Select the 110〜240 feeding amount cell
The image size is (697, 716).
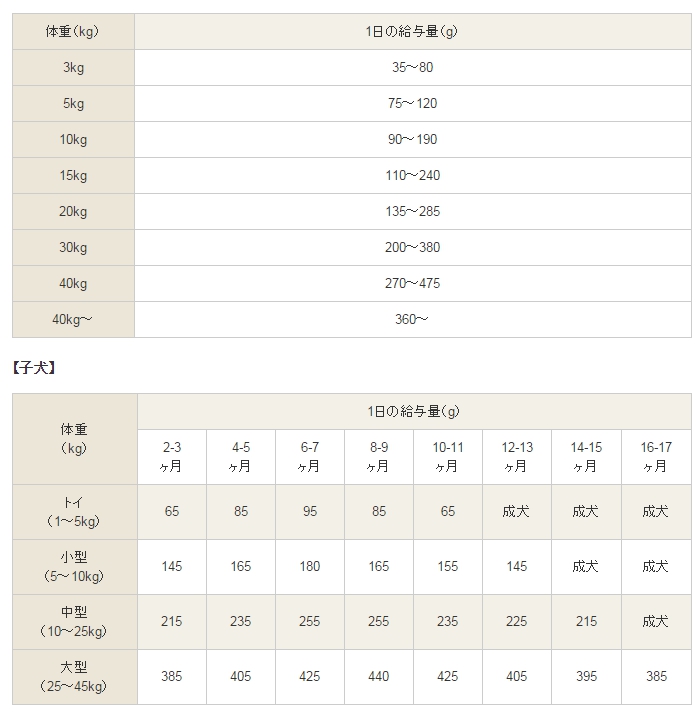[x=413, y=175]
